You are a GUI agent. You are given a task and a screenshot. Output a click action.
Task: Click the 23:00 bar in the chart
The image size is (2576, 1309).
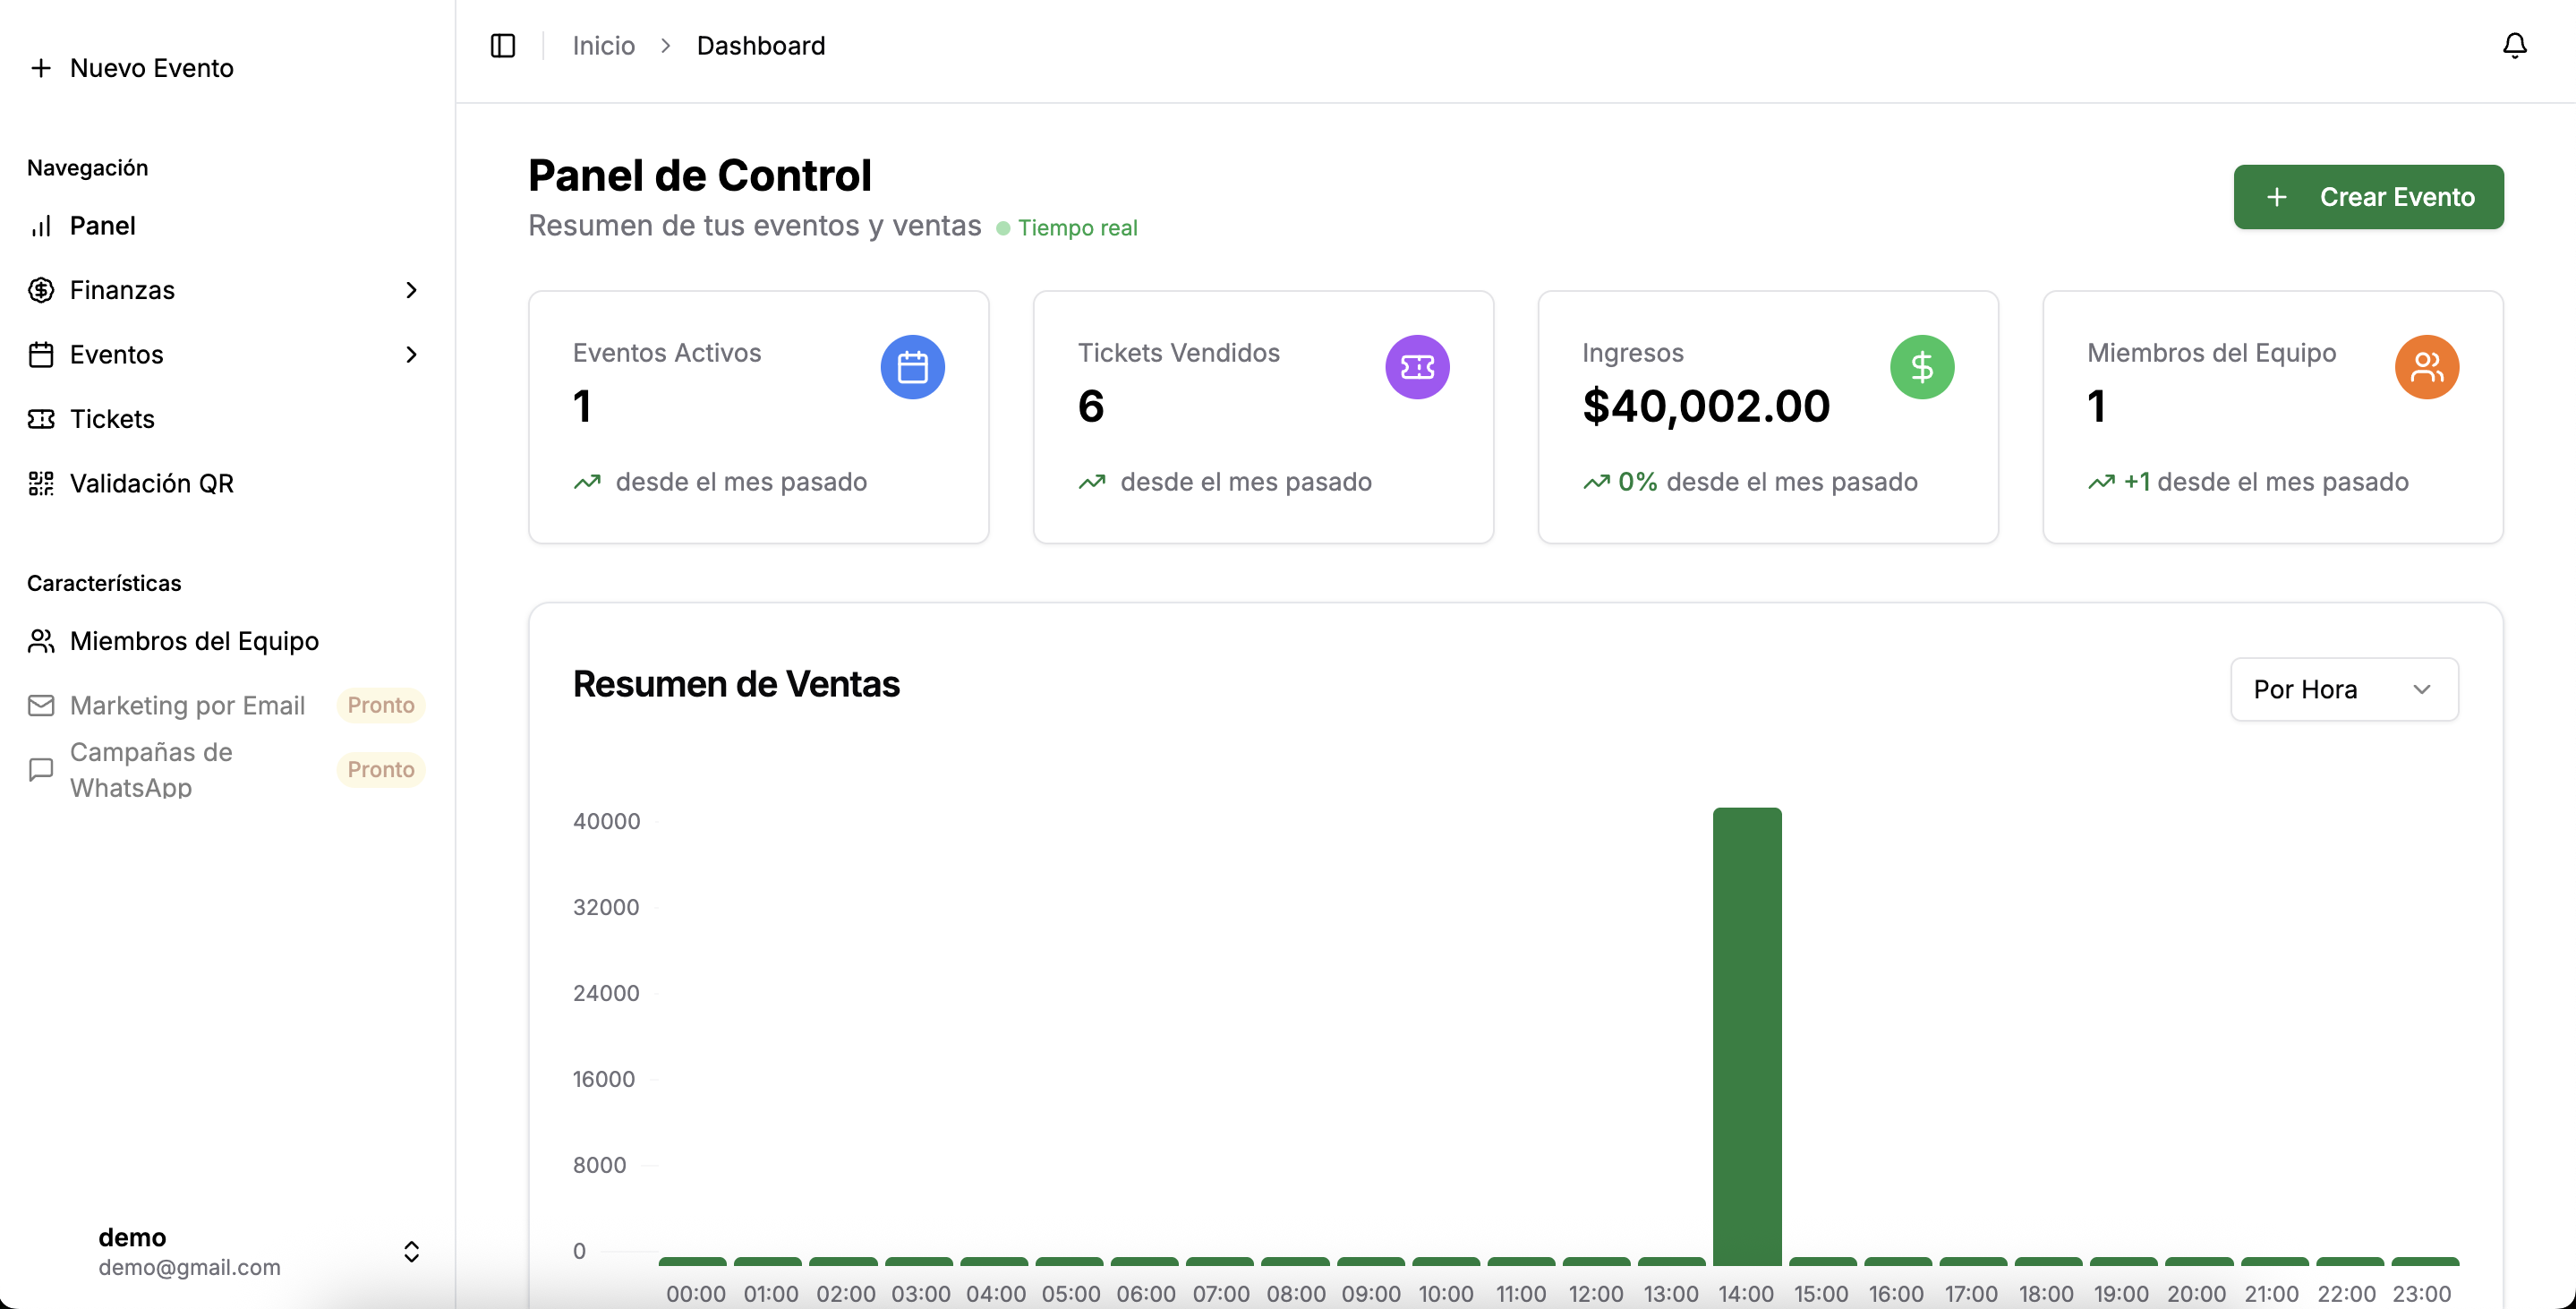(2424, 1261)
